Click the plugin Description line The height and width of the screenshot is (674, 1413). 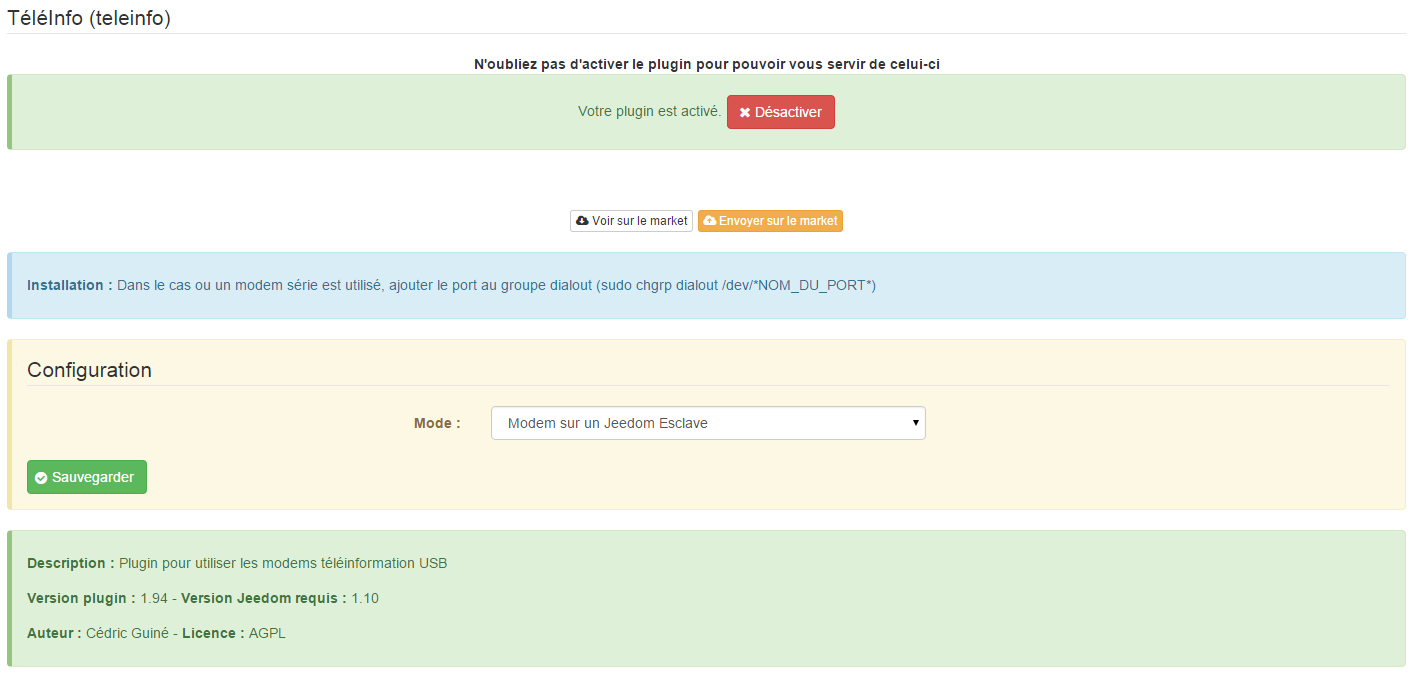[x=237, y=563]
